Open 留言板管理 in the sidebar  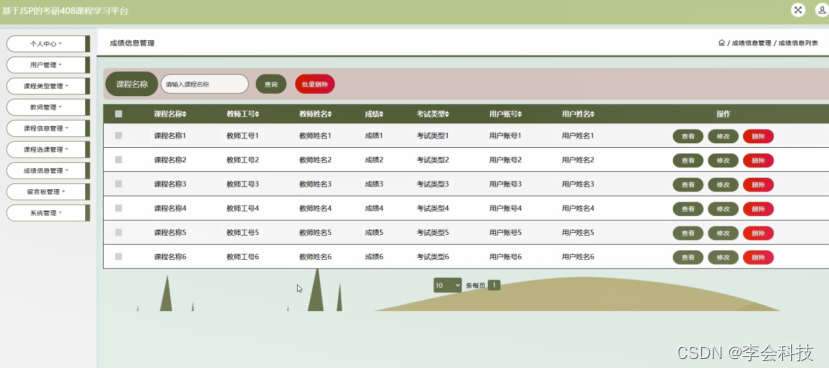tap(48, 192)
